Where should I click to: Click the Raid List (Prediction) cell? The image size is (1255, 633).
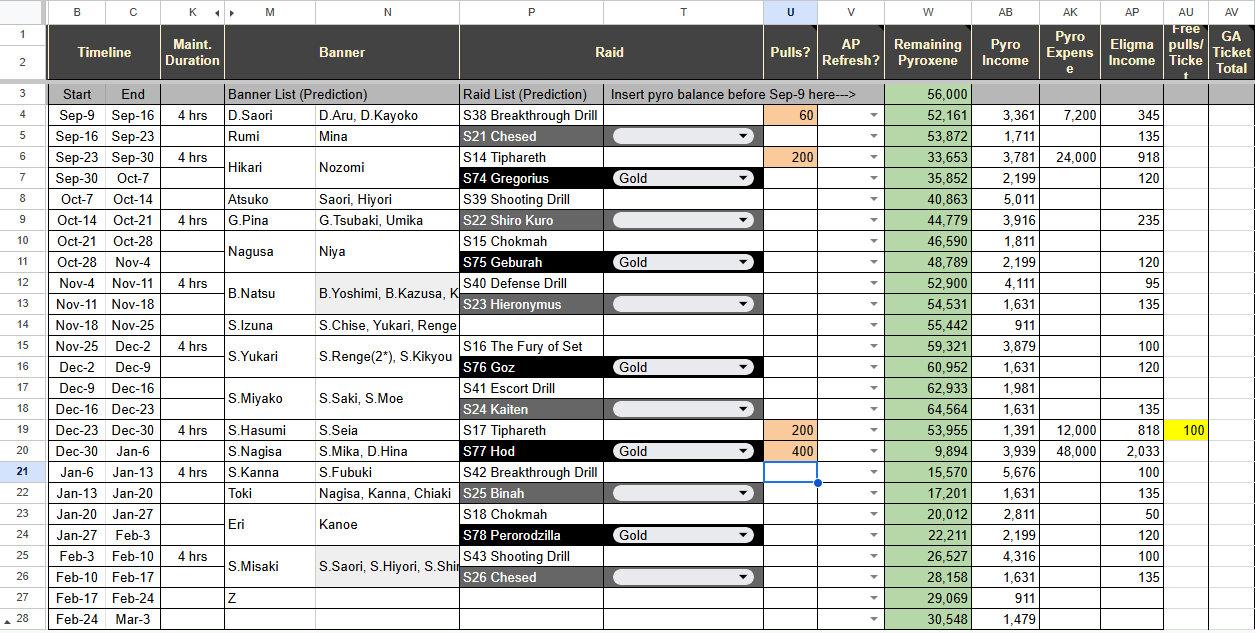click(x=531, y=94)
